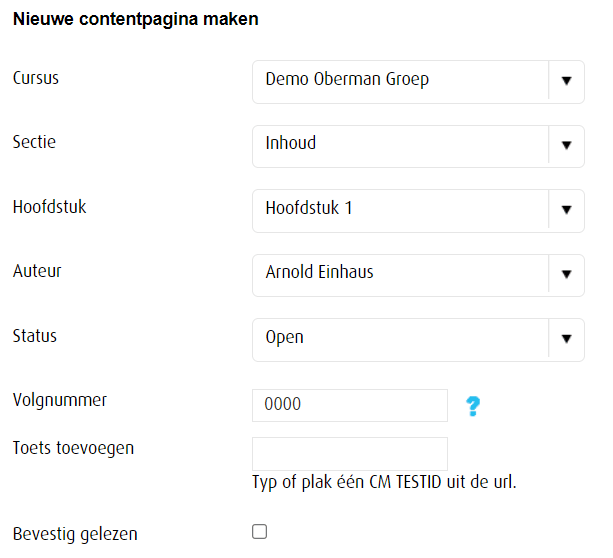This screenshot has width=613, height=558.
Task: Click the arrow of the Sectie dropdown
Action: click(x=566, y=145)
